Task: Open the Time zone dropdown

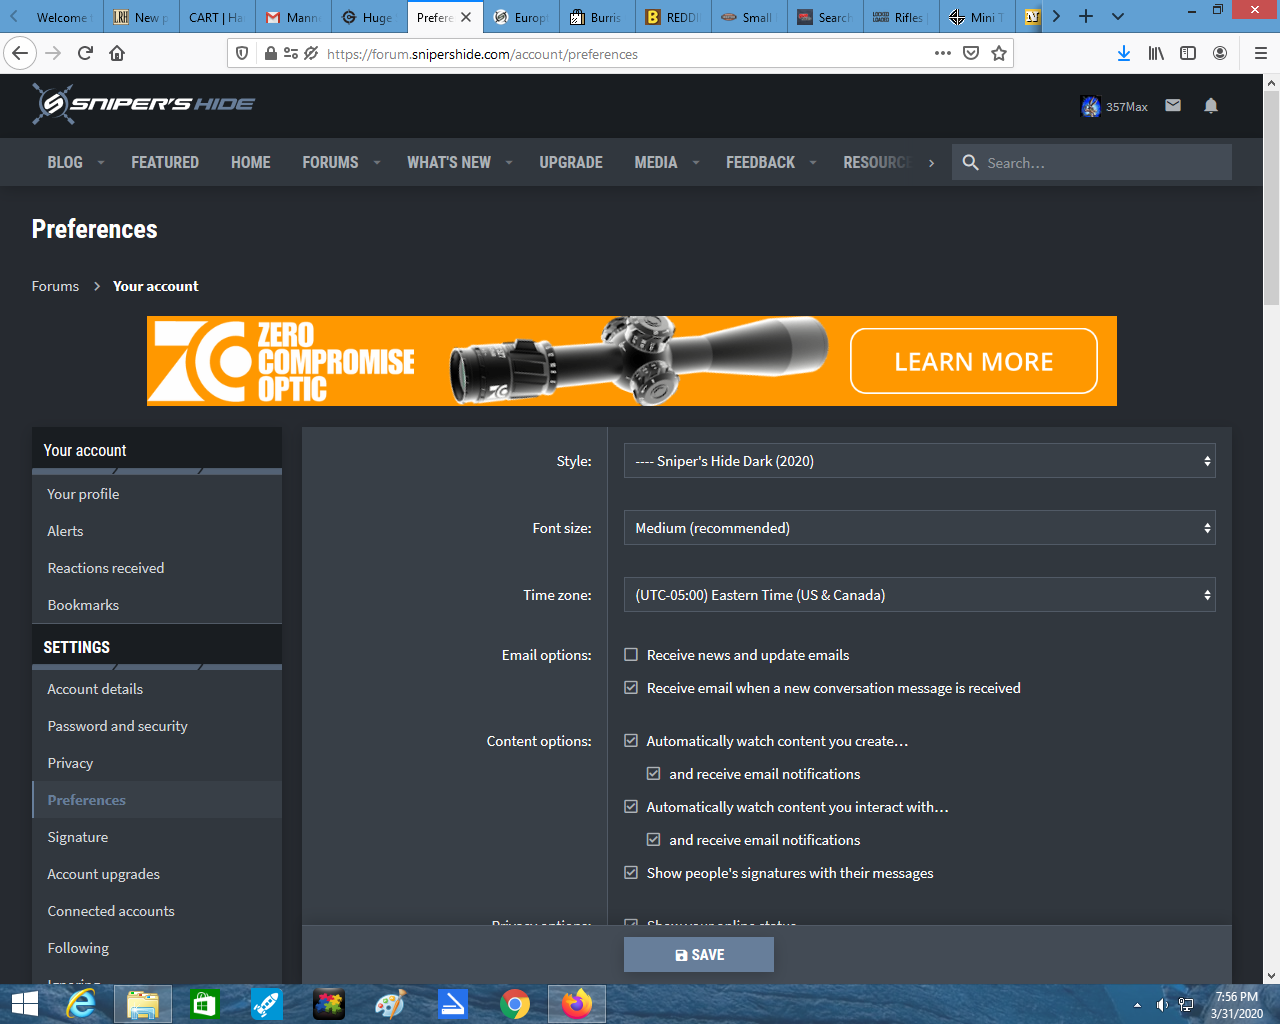Action: [x=919, y=595]
